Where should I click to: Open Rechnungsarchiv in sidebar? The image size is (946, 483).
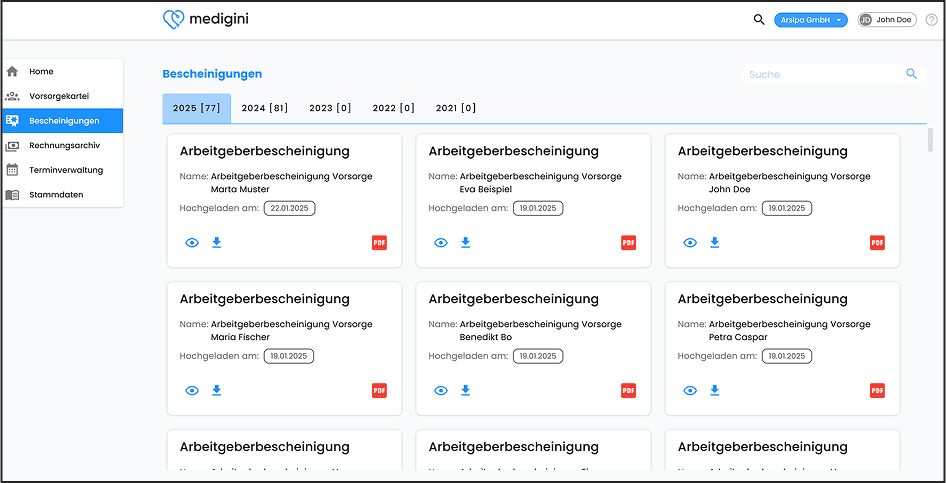(x=63, y=145)
